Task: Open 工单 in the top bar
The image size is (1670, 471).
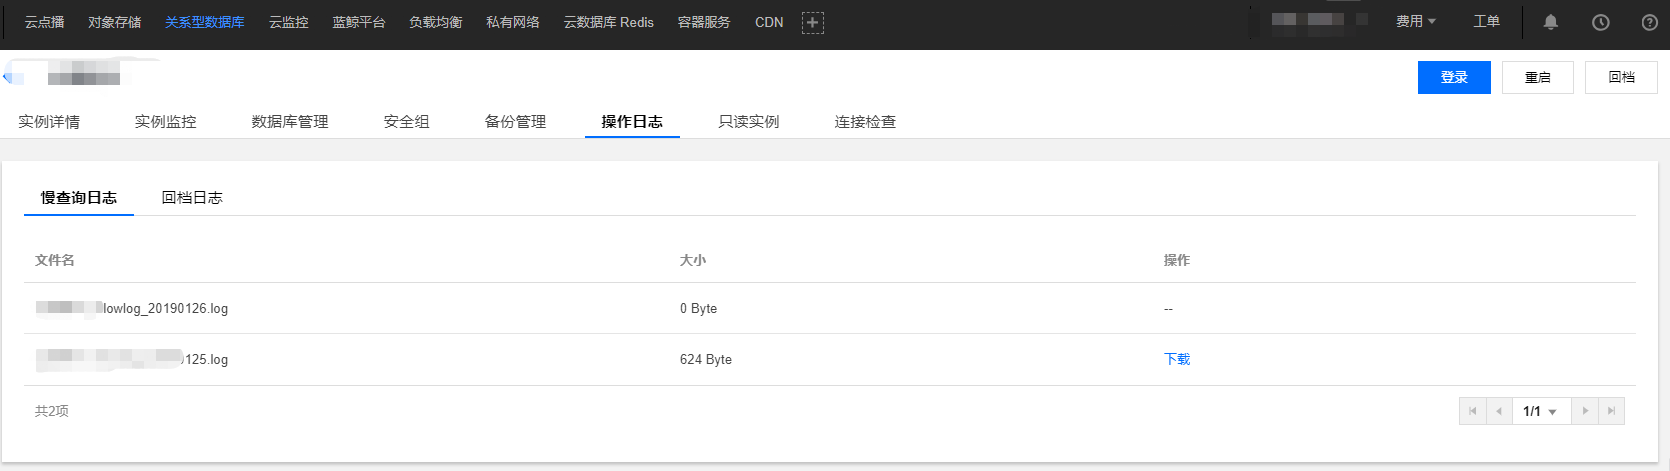Action: 1486,22
